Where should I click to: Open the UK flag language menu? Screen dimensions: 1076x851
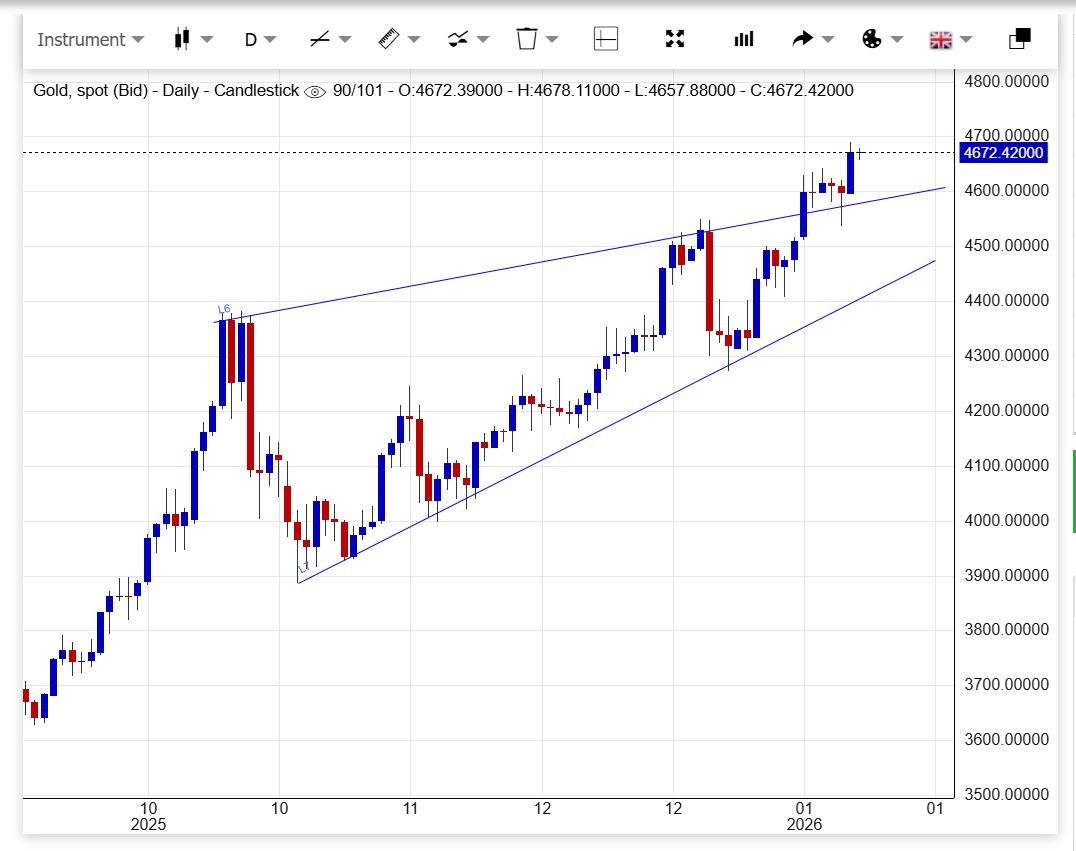(941, 39)
